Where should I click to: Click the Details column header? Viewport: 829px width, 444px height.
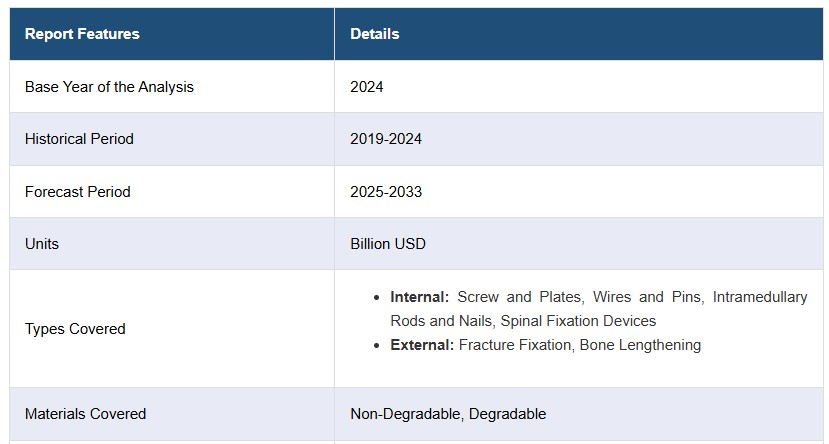pos(374,34)
